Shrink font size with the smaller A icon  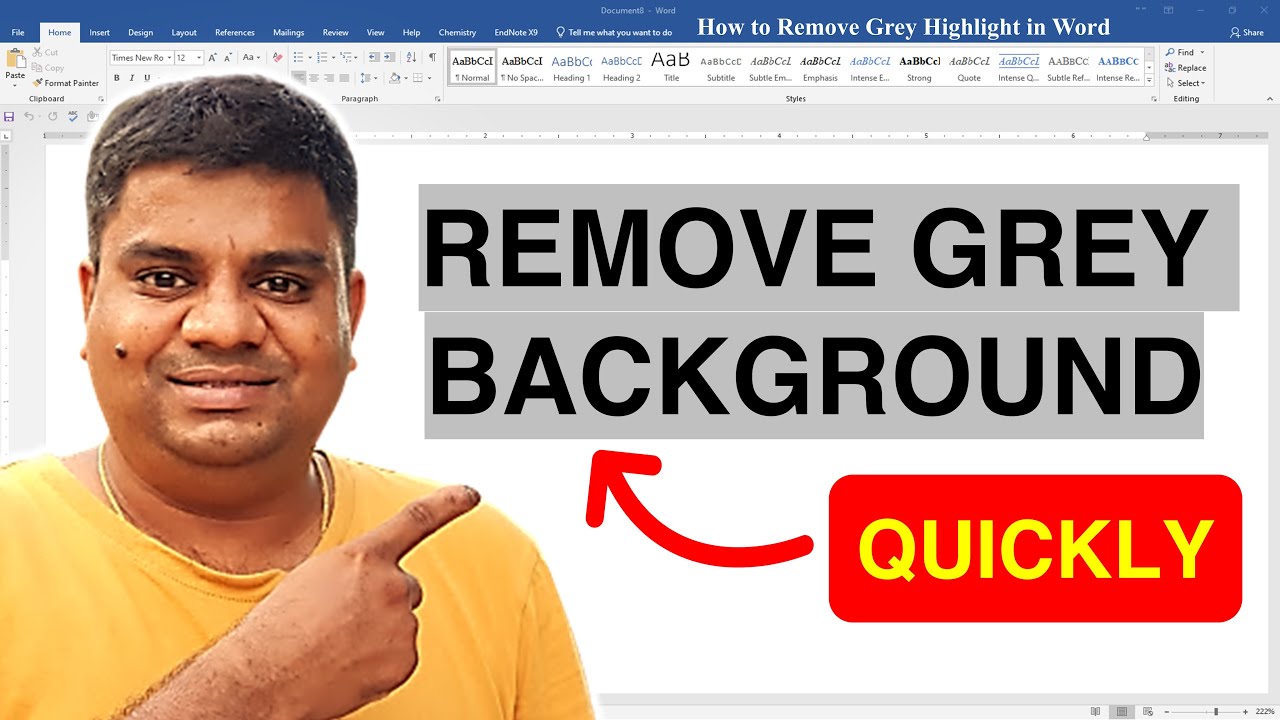pos(227,58)
